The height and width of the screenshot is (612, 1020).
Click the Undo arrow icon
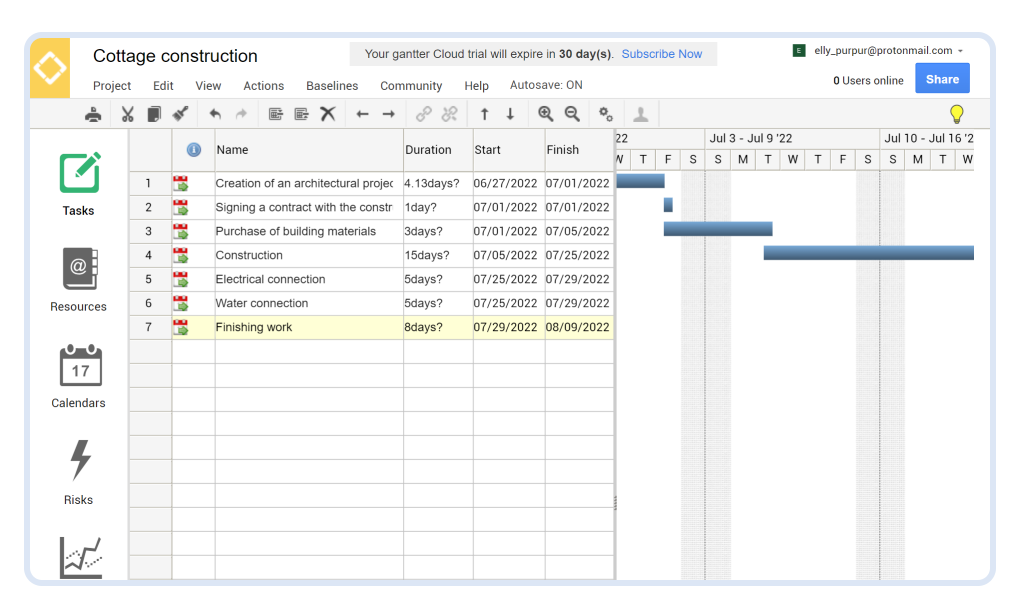215,114
